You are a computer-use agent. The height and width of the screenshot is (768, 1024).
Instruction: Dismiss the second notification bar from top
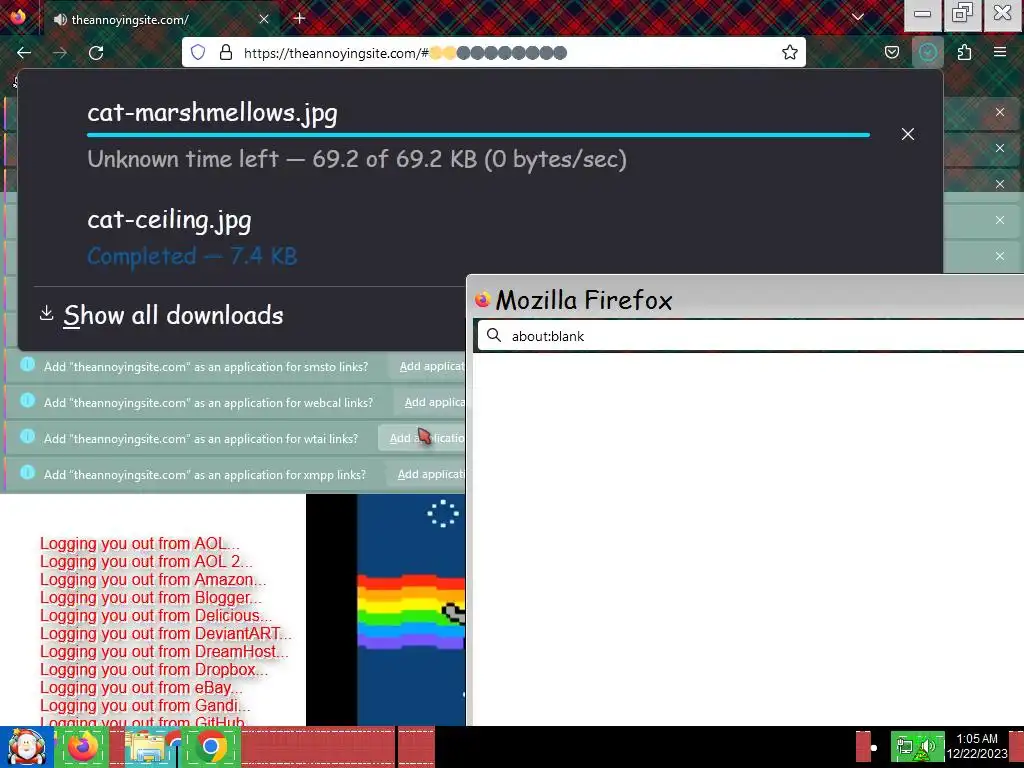click(1000, 148)
